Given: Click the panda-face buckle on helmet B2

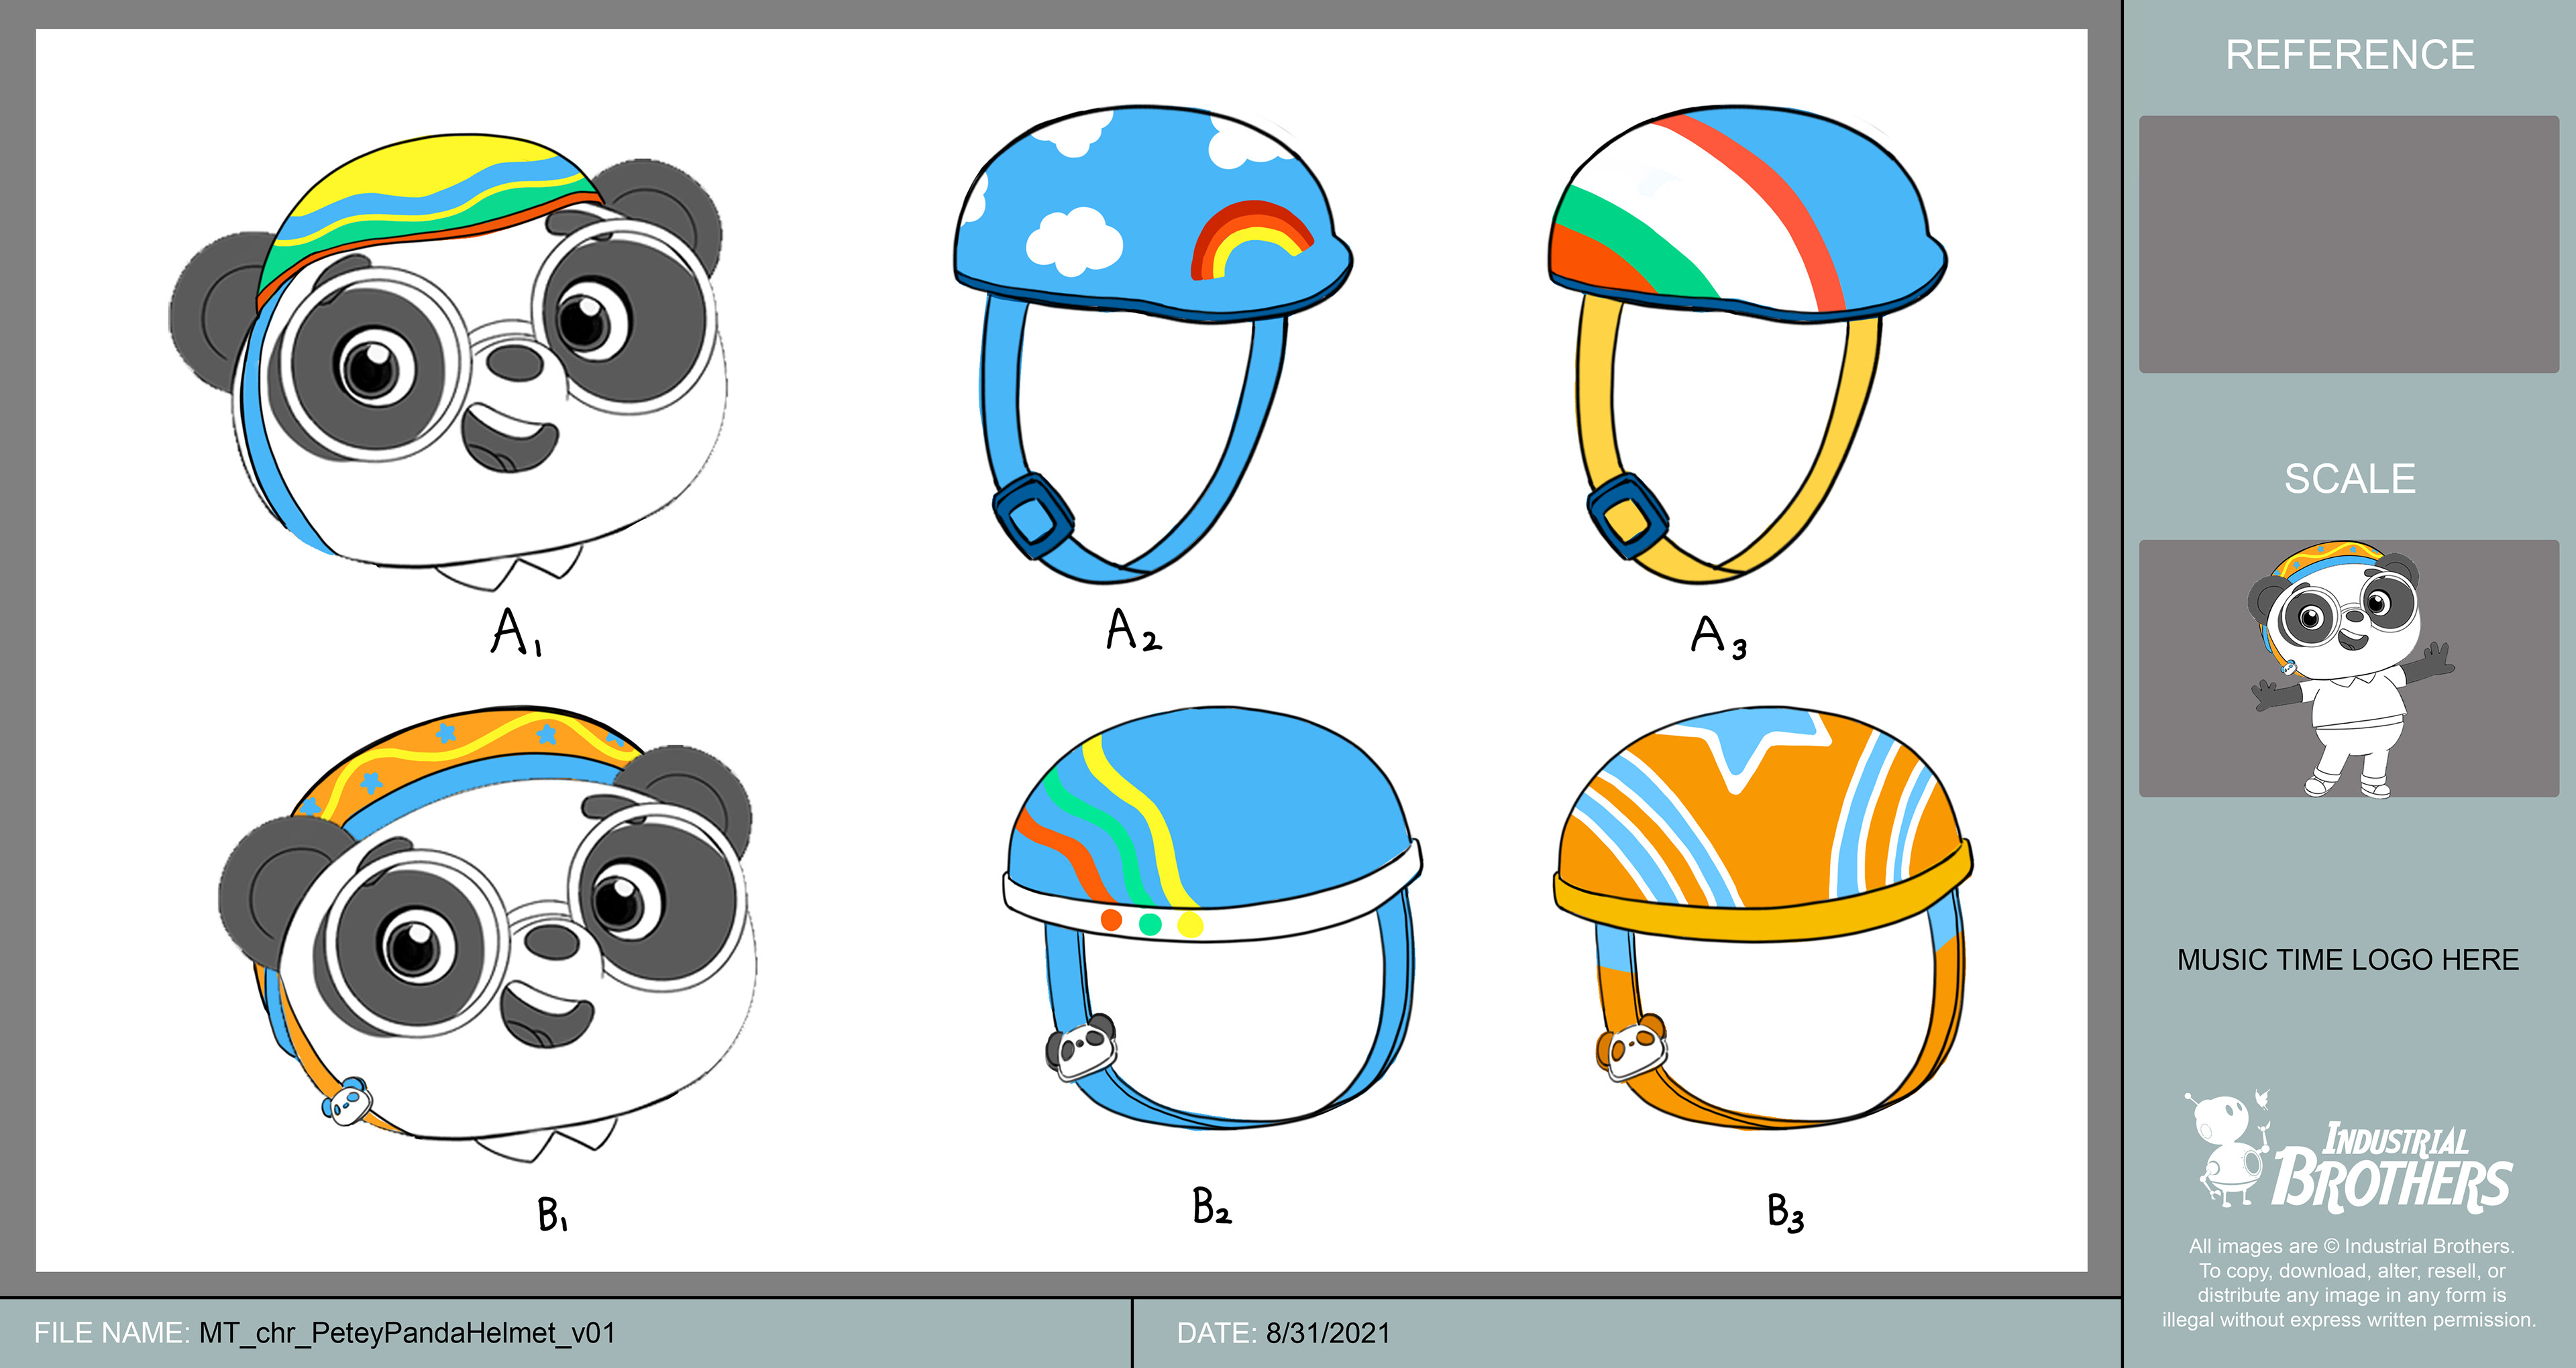Looking at the screenshot, I should tap(1080, 1047).
